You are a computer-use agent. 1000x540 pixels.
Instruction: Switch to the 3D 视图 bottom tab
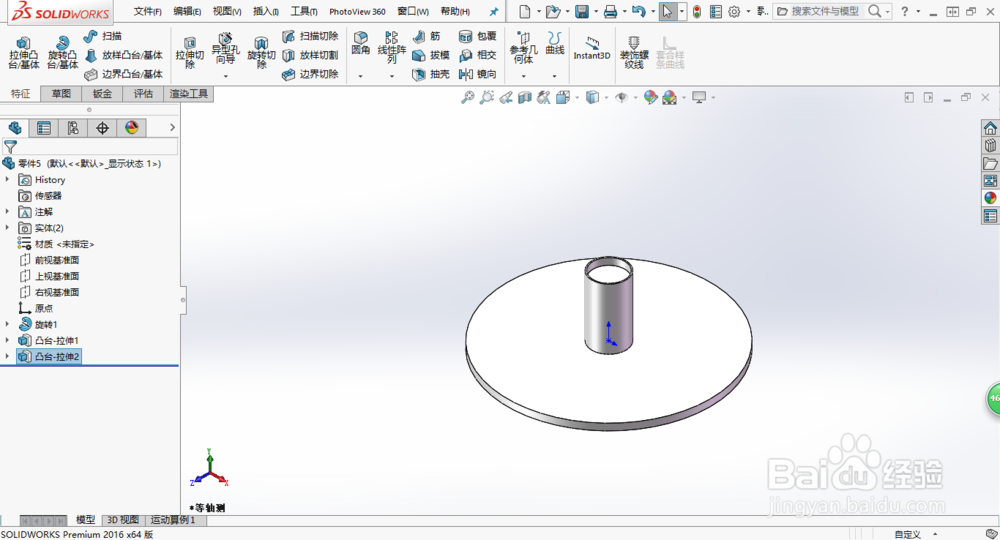point(122,520)
